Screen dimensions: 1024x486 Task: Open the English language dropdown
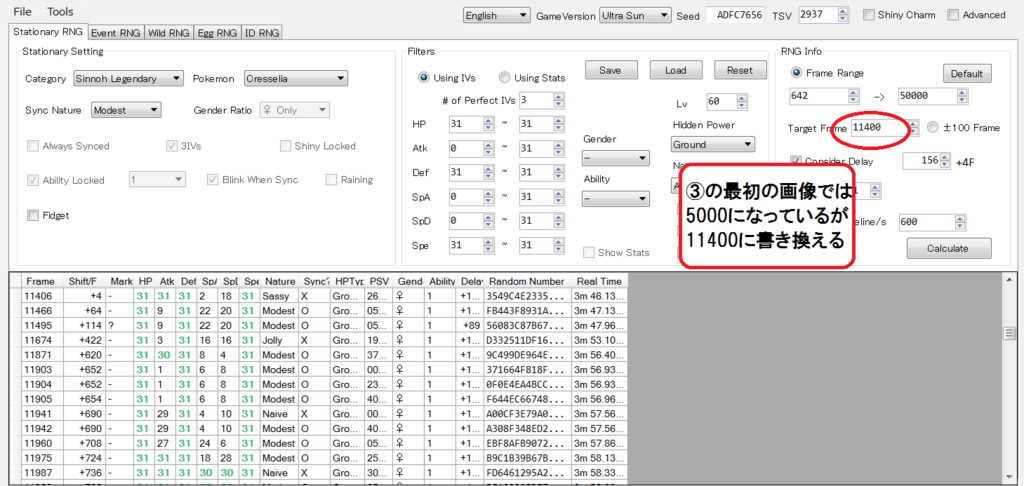(x=496, y=15)
